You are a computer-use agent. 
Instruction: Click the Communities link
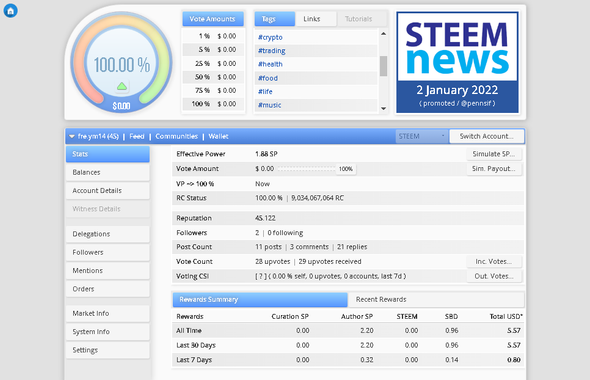coord(176,137)
